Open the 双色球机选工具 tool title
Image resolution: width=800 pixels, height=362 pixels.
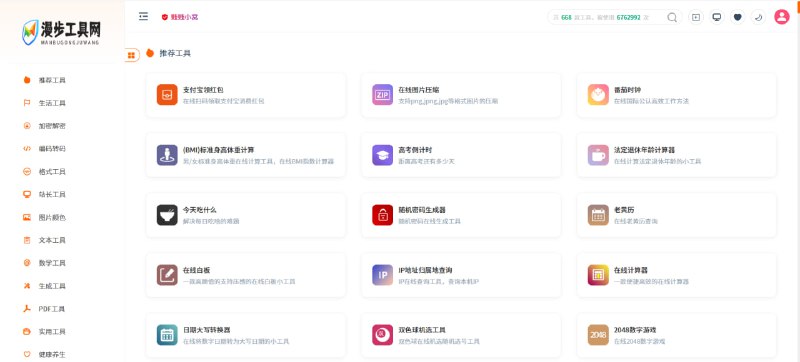coord(422,330)
